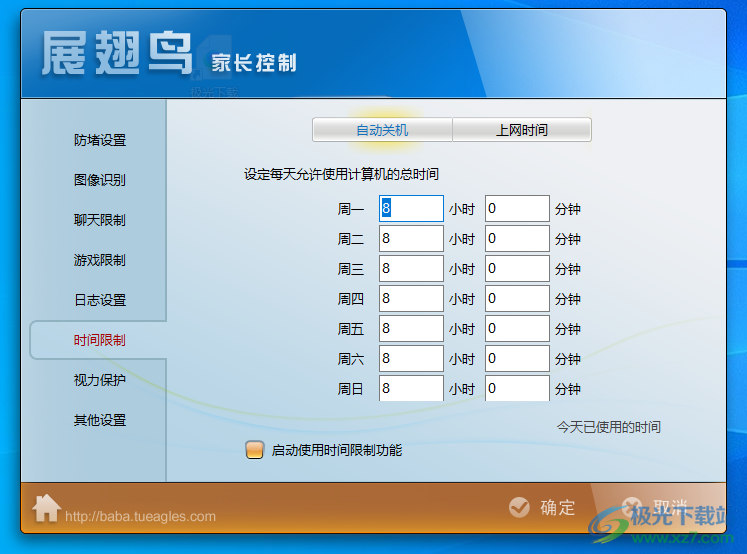This screenshot has height=554, width=747.
Task: Click 周五 minutes input field
Action: pos(517,328)
